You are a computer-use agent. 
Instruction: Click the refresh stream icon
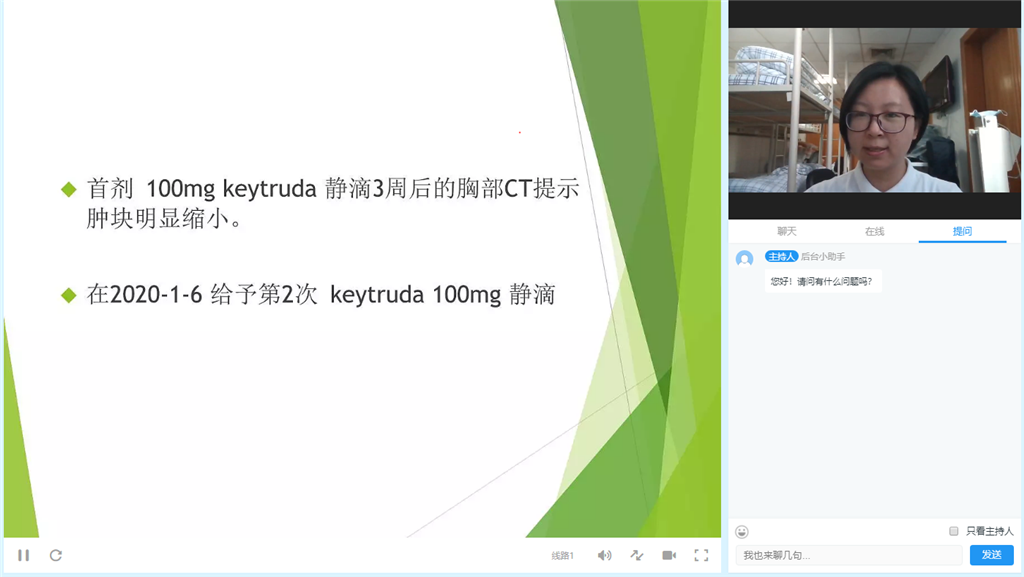pos(56,555)
